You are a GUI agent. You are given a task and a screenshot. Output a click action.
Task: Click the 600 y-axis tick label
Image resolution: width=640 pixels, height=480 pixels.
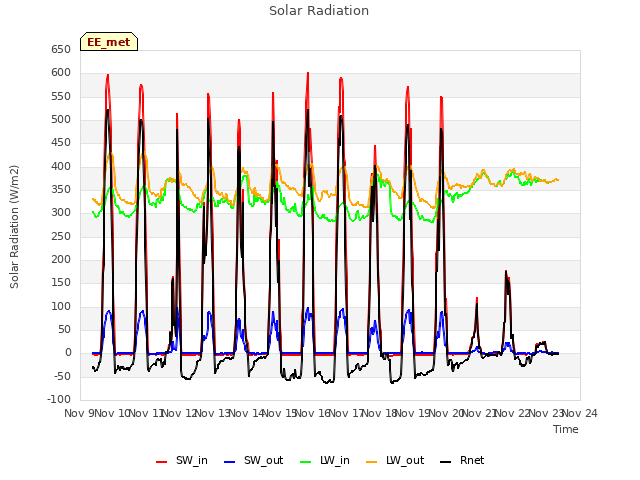61,73
